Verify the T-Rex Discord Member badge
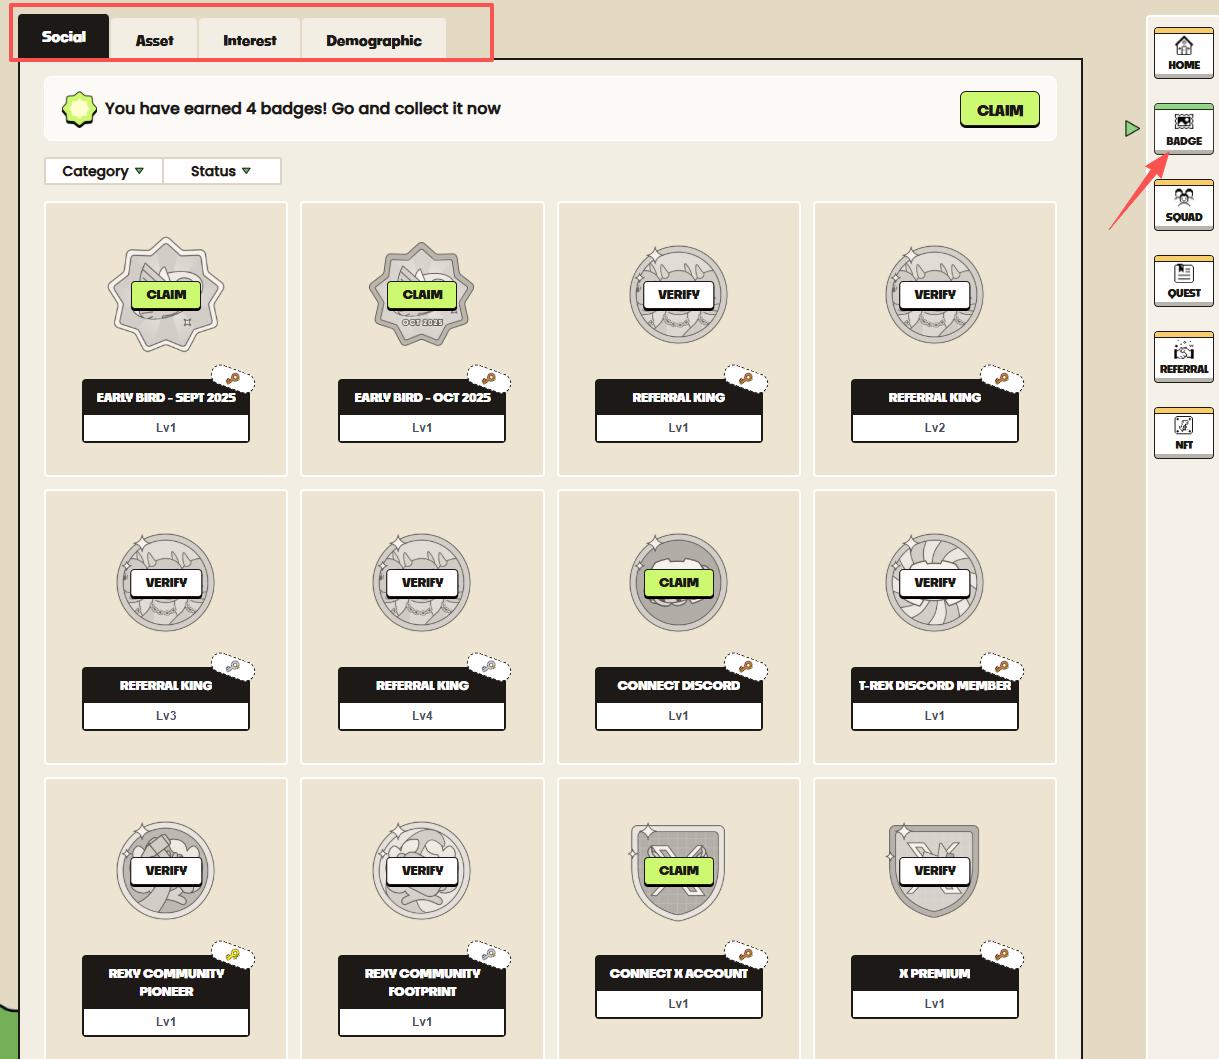 tap(934, 583)
